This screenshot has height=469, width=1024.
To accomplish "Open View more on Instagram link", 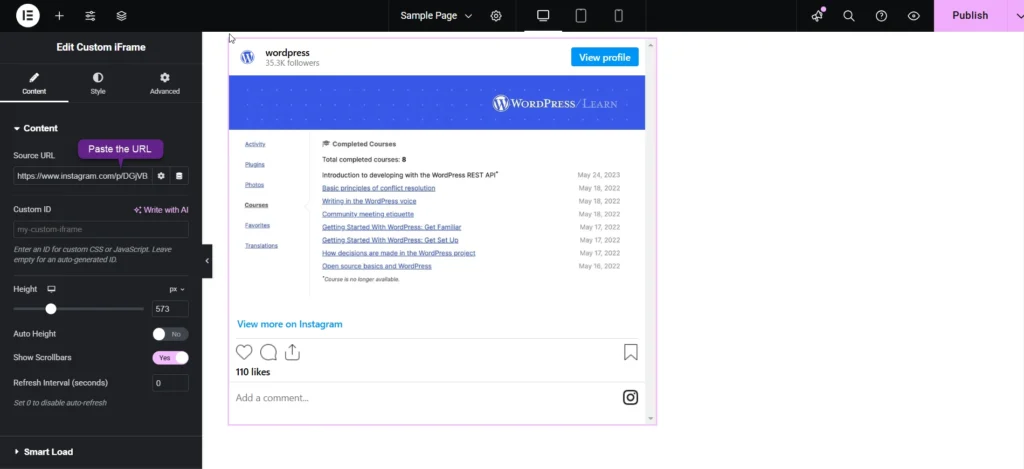I will click(289, 324).
